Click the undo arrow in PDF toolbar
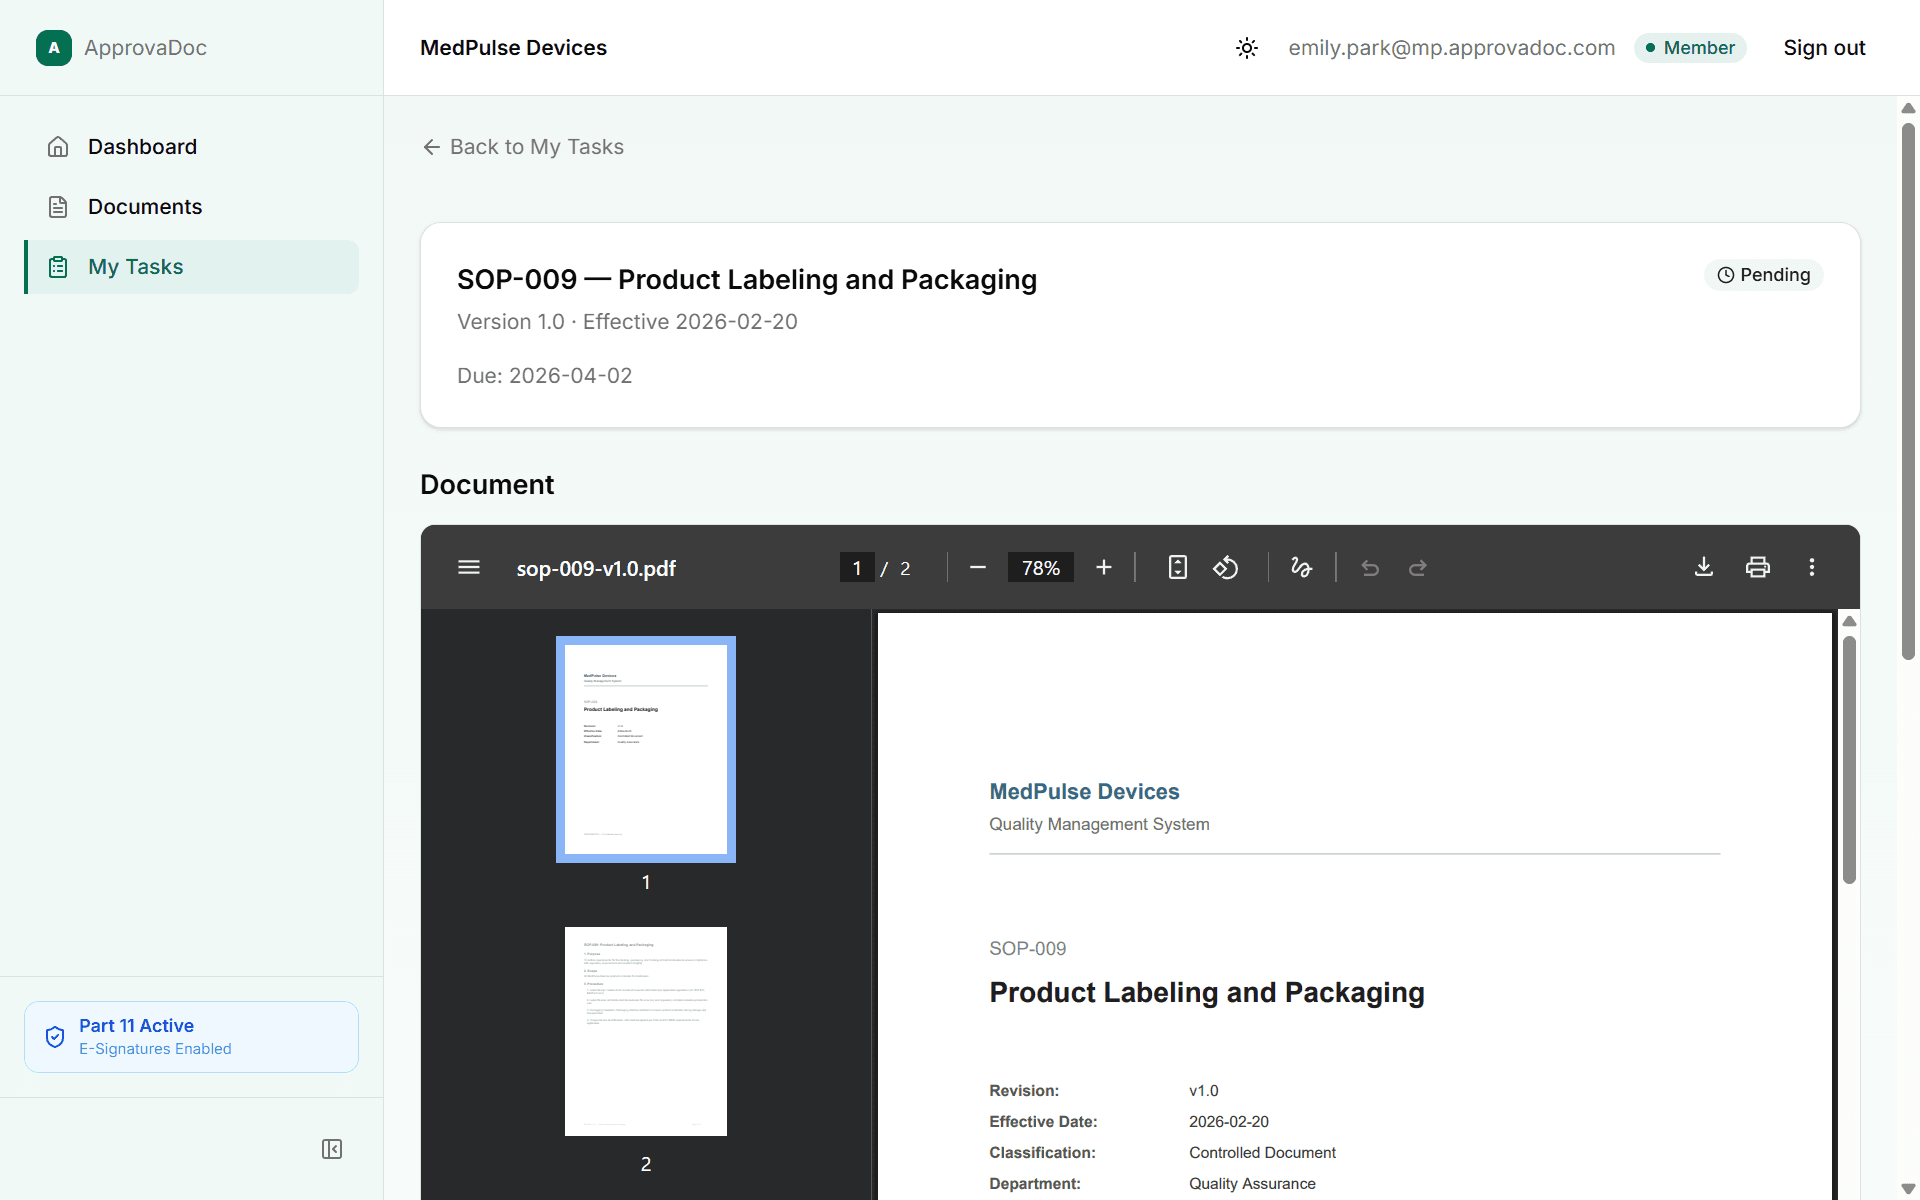Viewport: 1920px width, 1200px height. tap(1370, 568)
